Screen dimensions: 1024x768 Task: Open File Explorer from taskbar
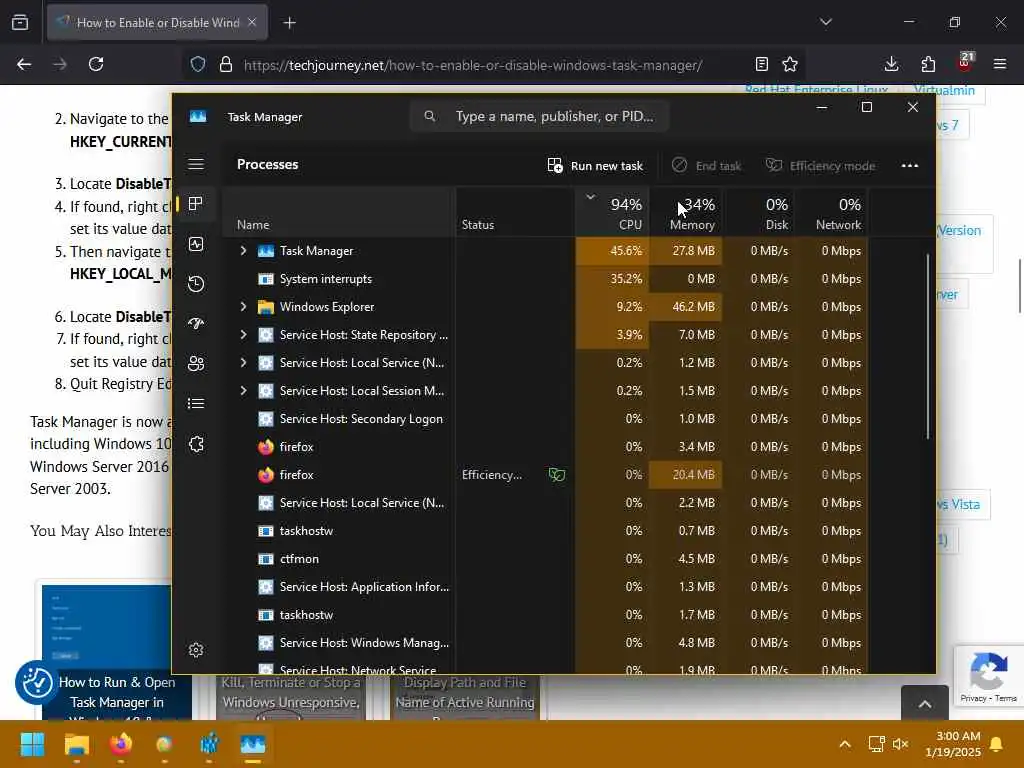click(x=76, y=744)
